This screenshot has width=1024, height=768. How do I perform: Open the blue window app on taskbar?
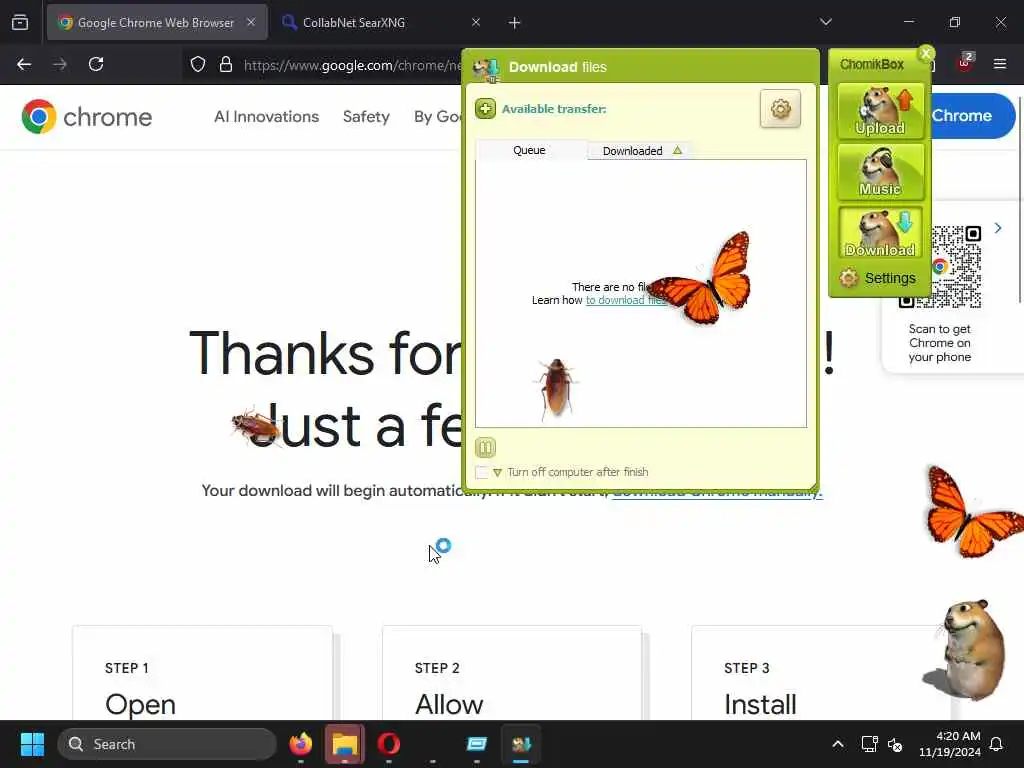[x=477, y=744]
